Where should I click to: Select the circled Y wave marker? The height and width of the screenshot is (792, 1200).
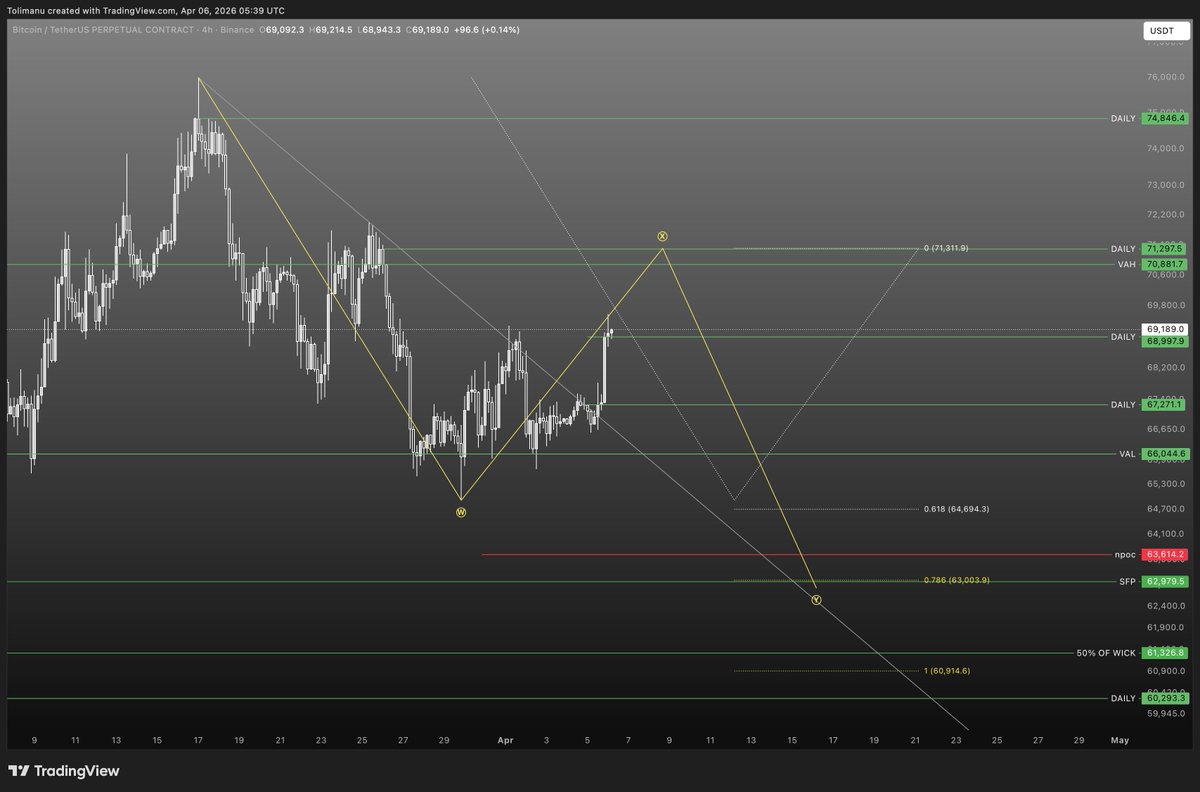(x=817, y=600)
